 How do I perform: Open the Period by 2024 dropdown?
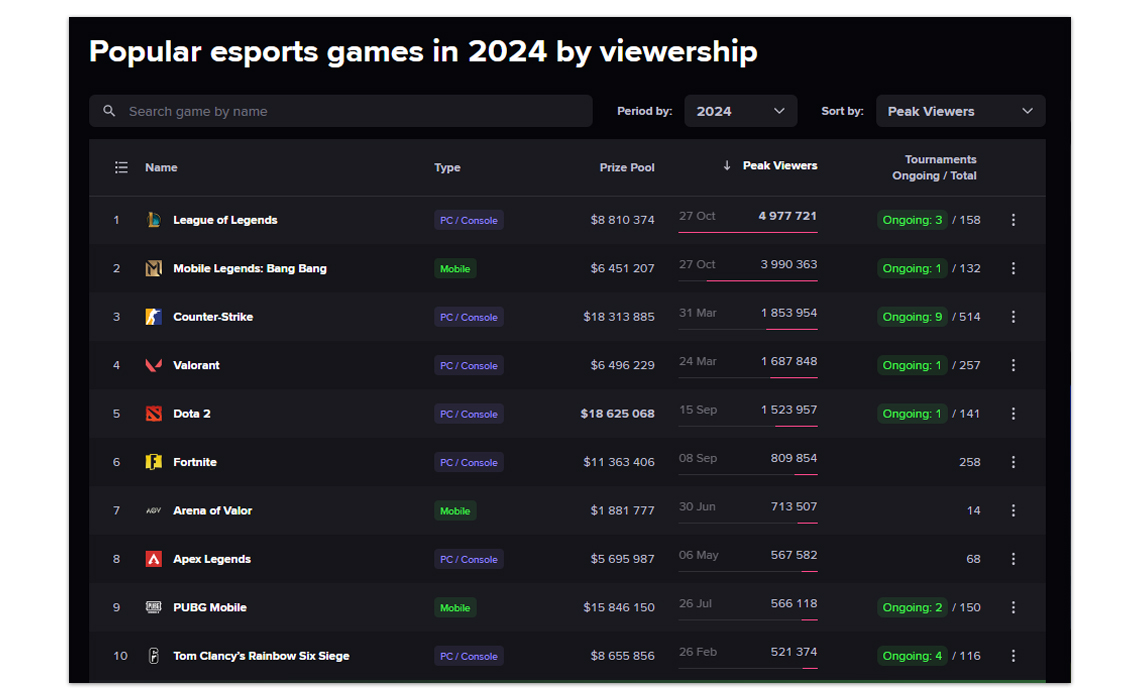pyautogui.click(x=740, y=111)
